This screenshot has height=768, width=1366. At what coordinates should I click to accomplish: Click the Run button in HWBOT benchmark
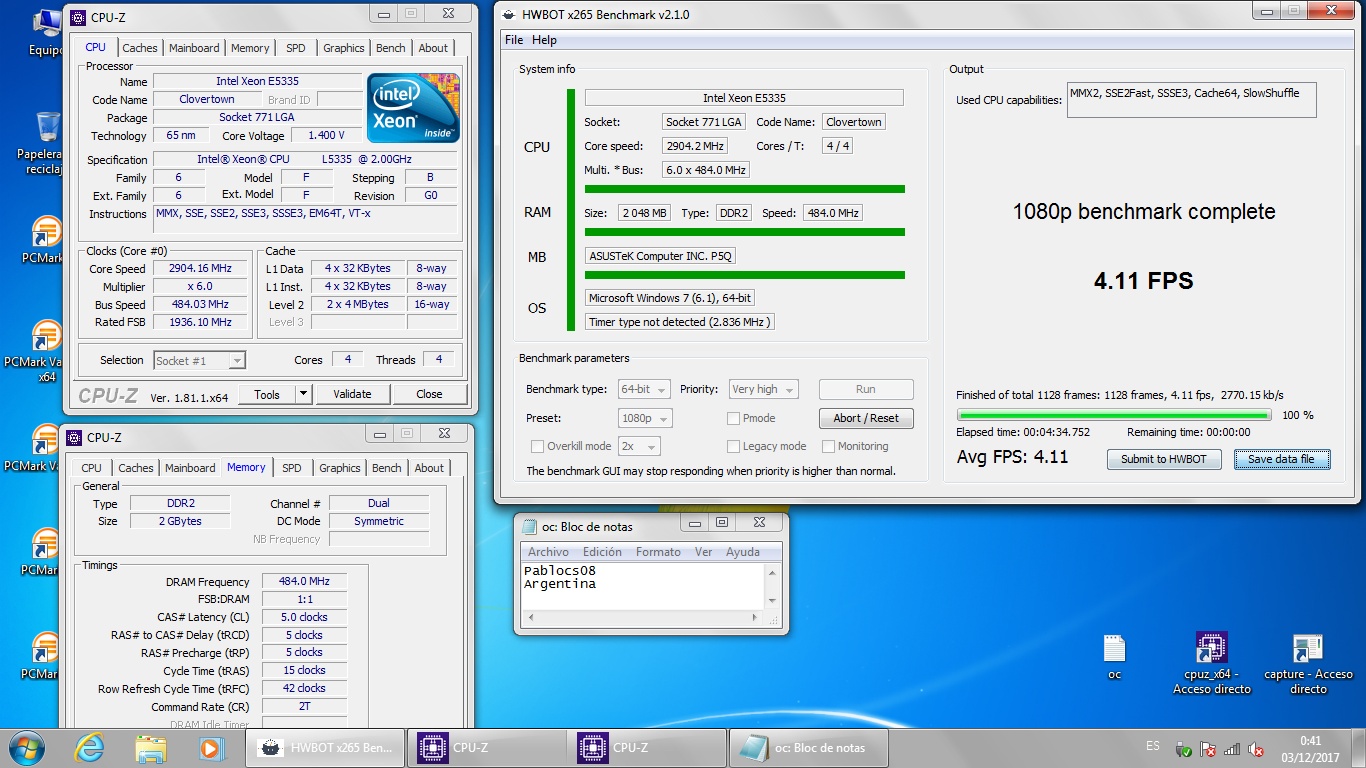(866, 390)
